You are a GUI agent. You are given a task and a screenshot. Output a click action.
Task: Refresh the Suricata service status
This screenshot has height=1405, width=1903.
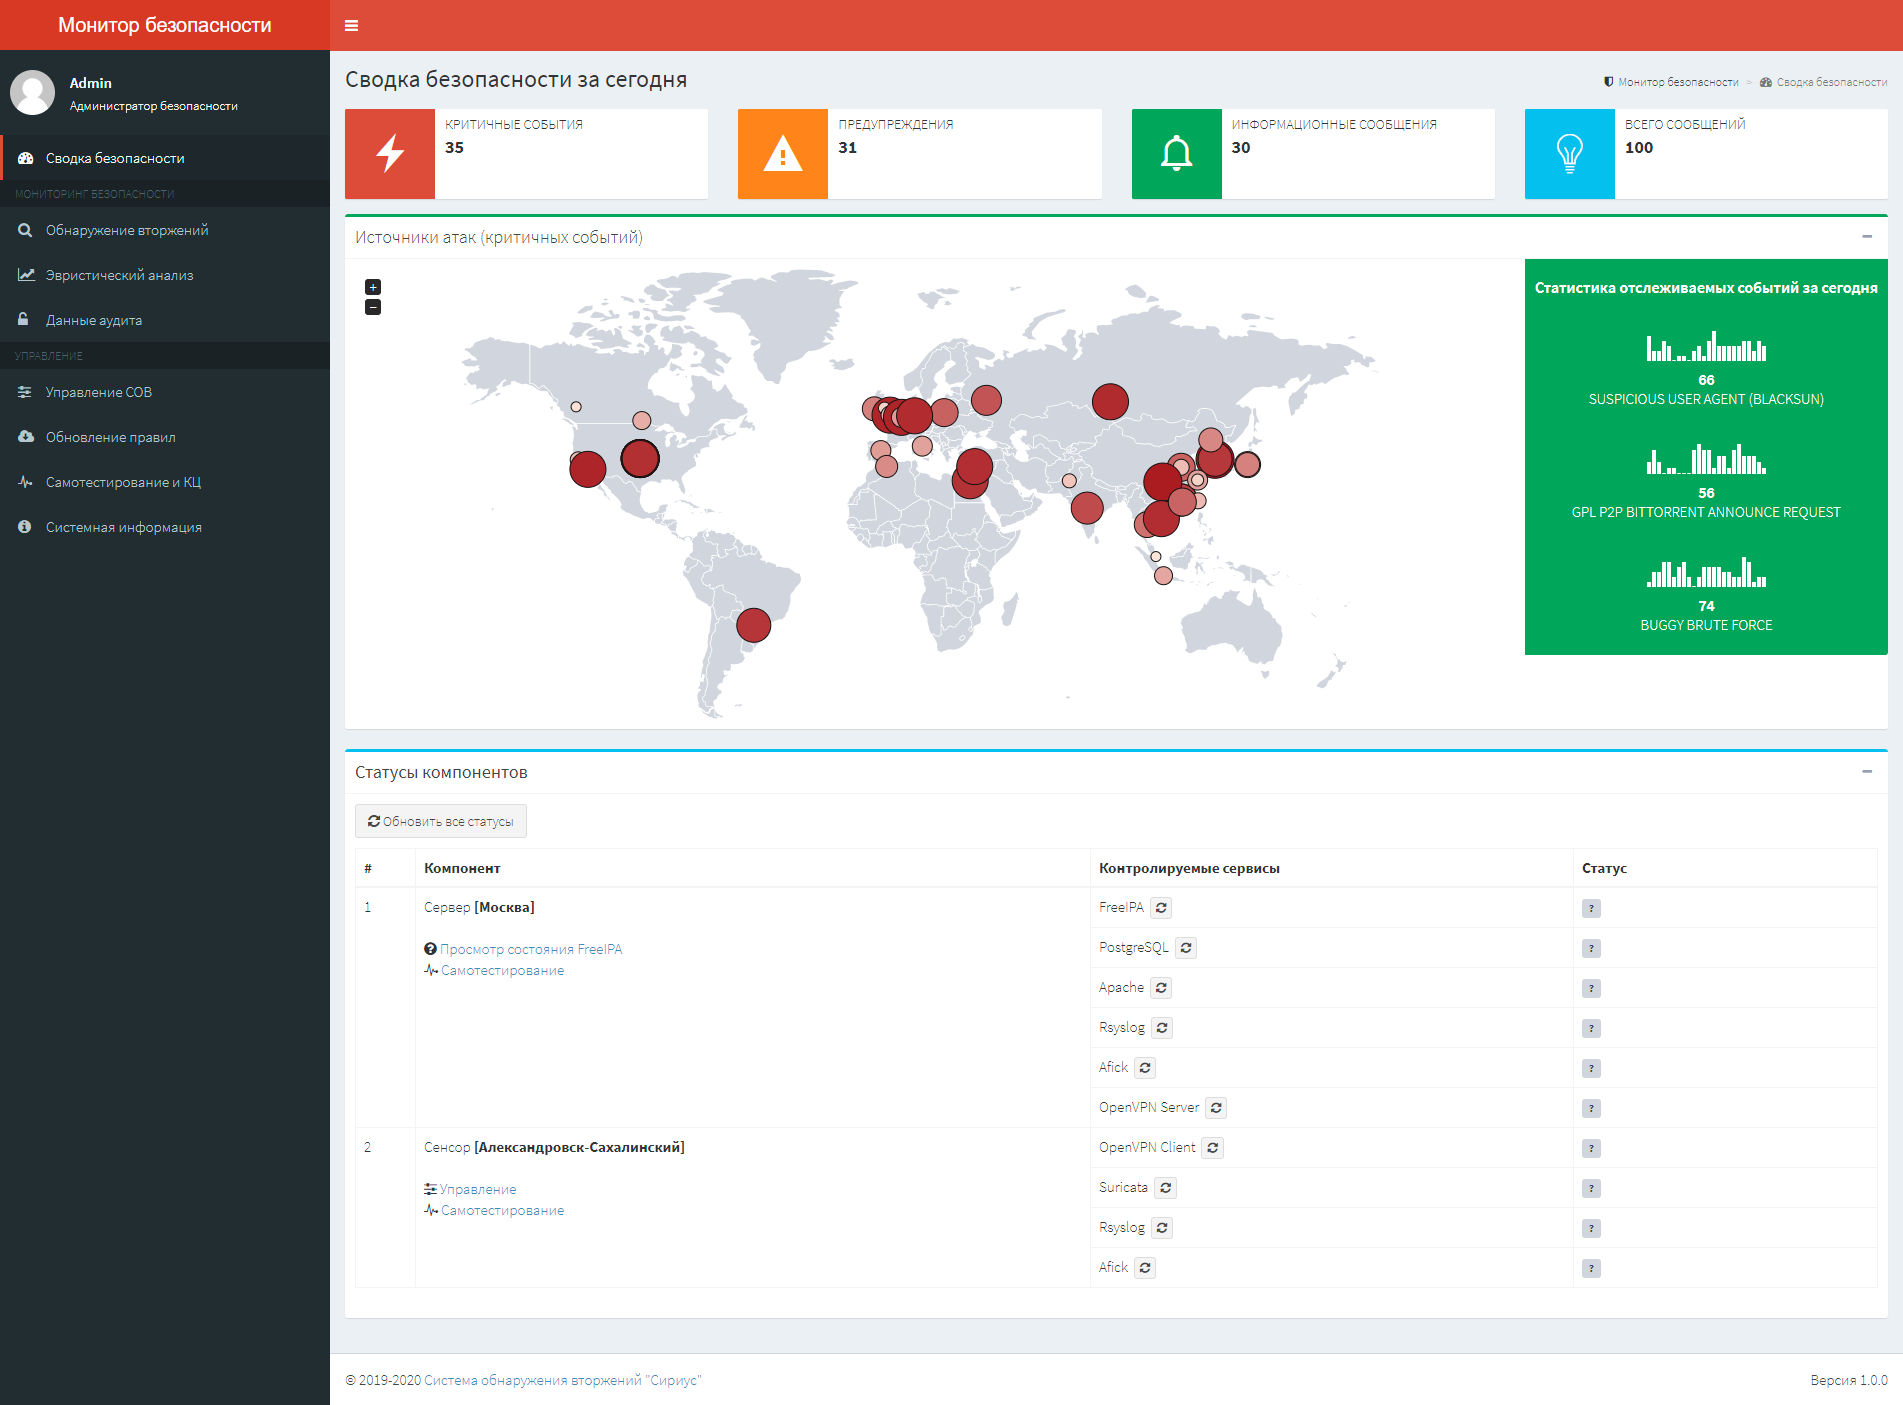[1166, 1188]
